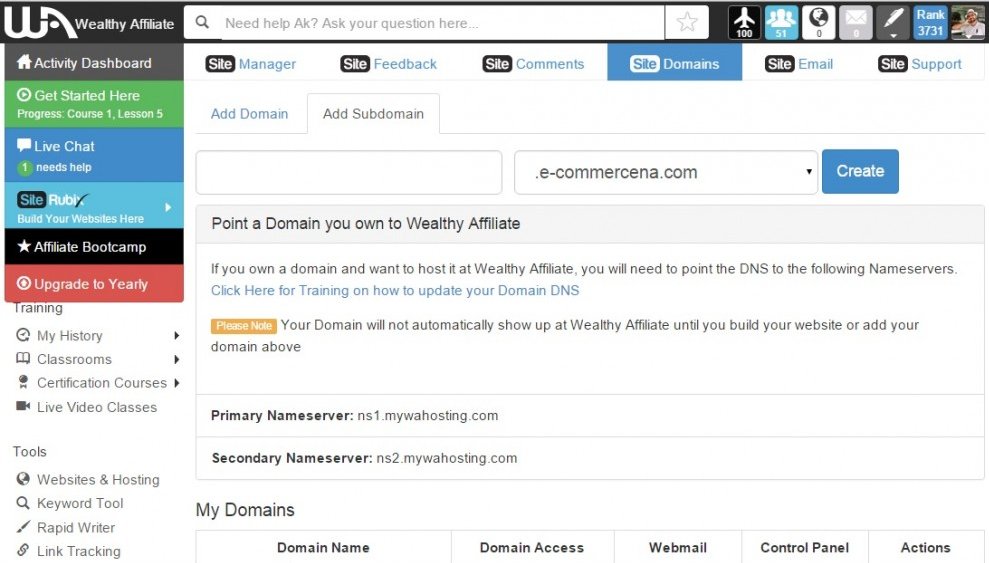Open the Live Chat panel

coord(94,155)
